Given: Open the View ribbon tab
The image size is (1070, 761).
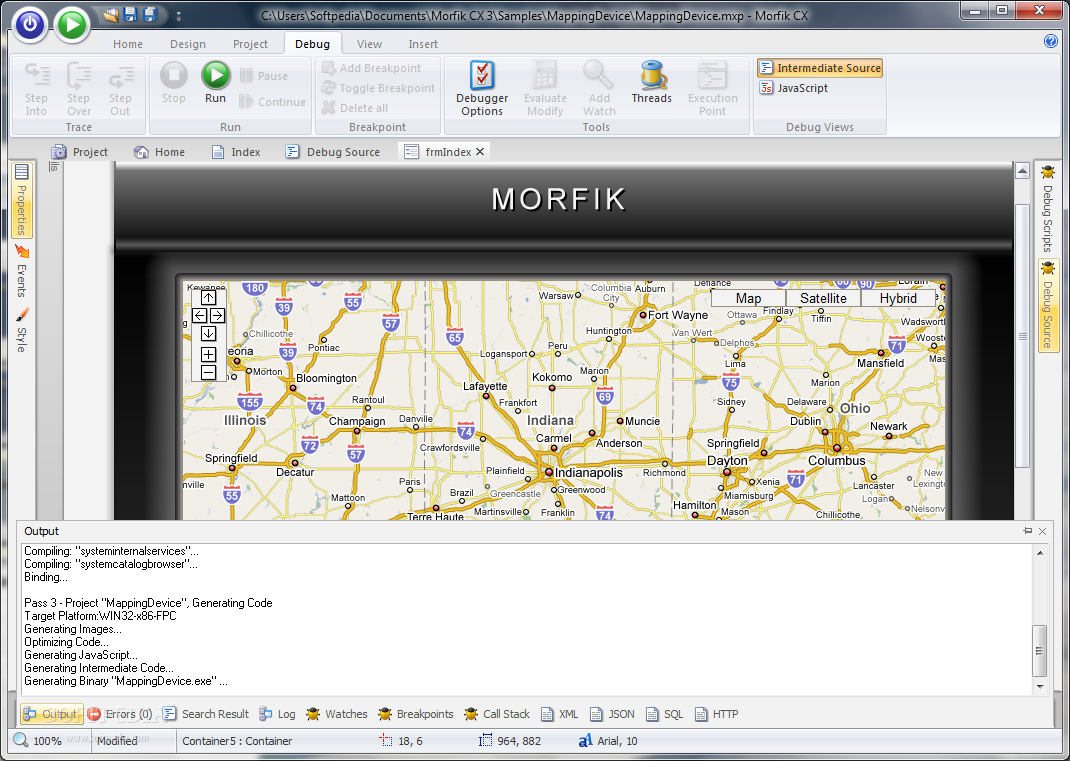Looking at the screenshot, I should [369, 44].
